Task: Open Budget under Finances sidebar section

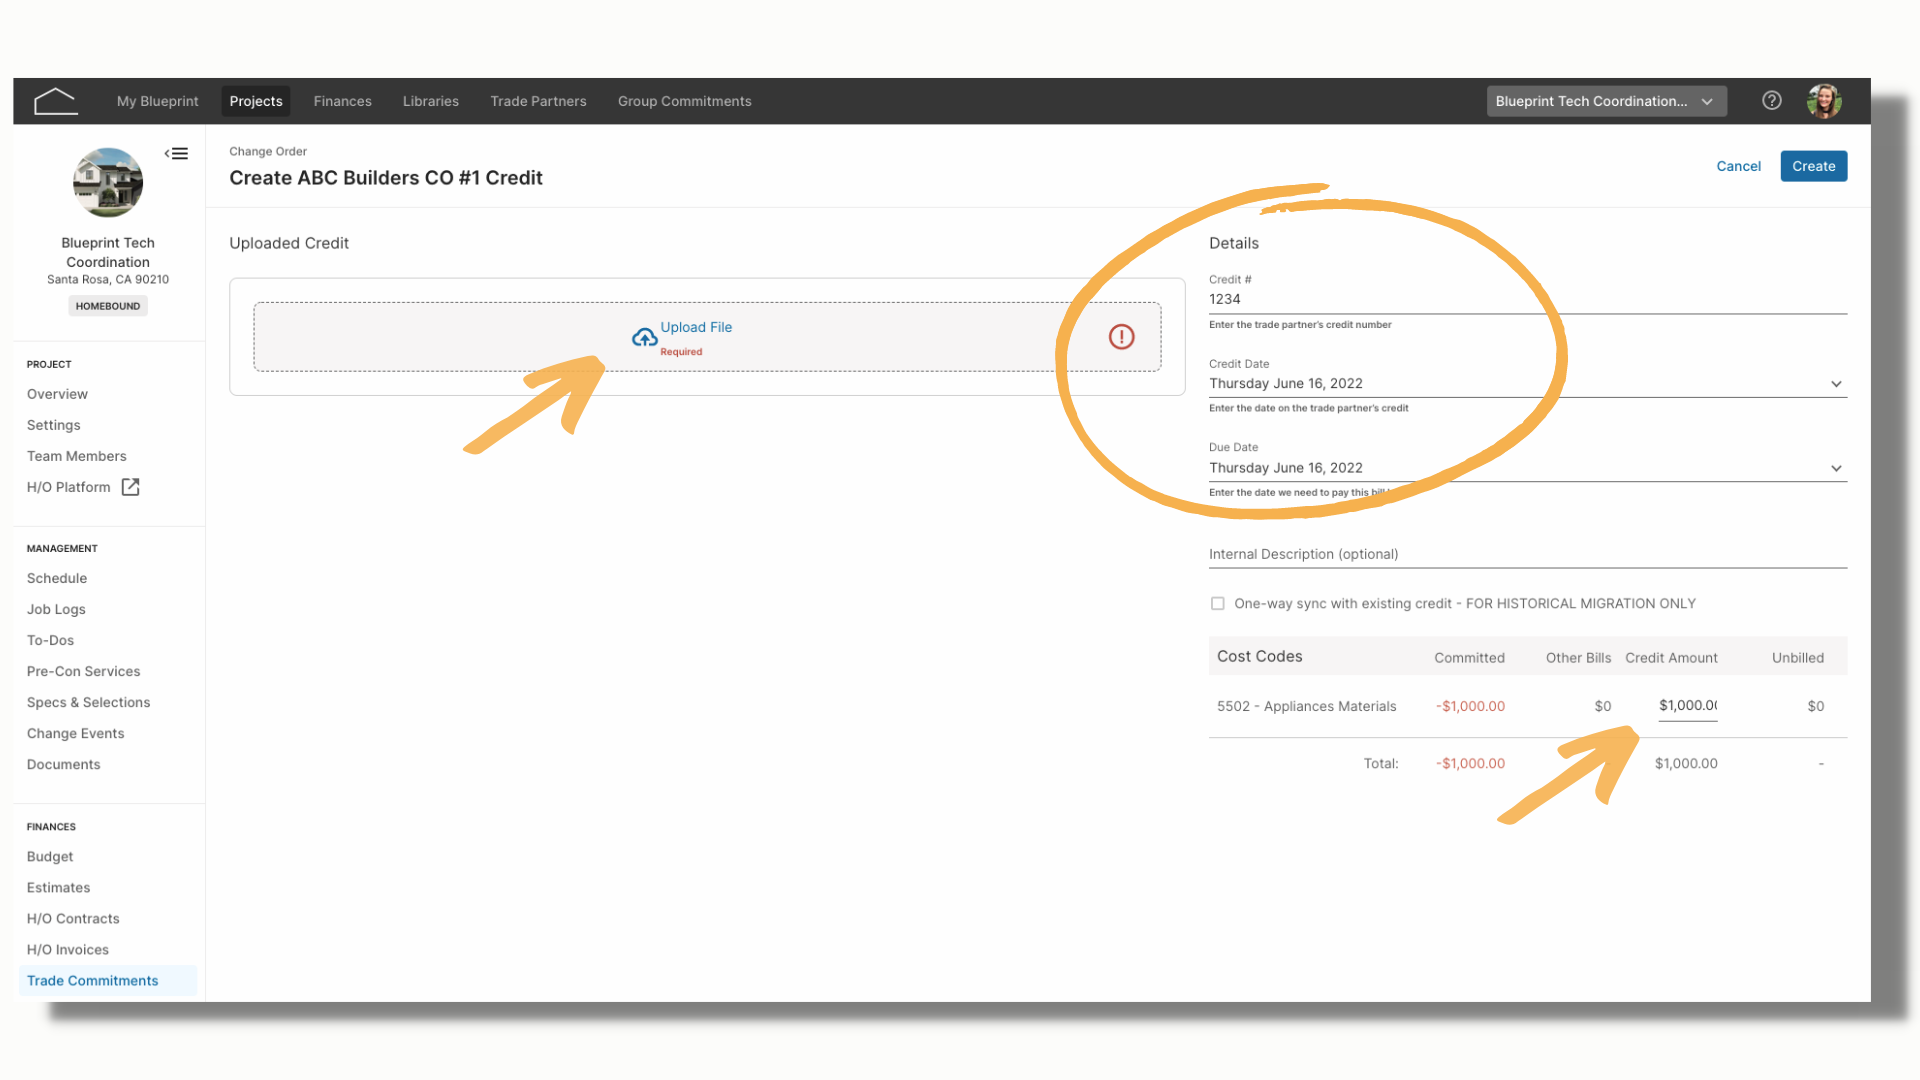Action: (50, 856)
